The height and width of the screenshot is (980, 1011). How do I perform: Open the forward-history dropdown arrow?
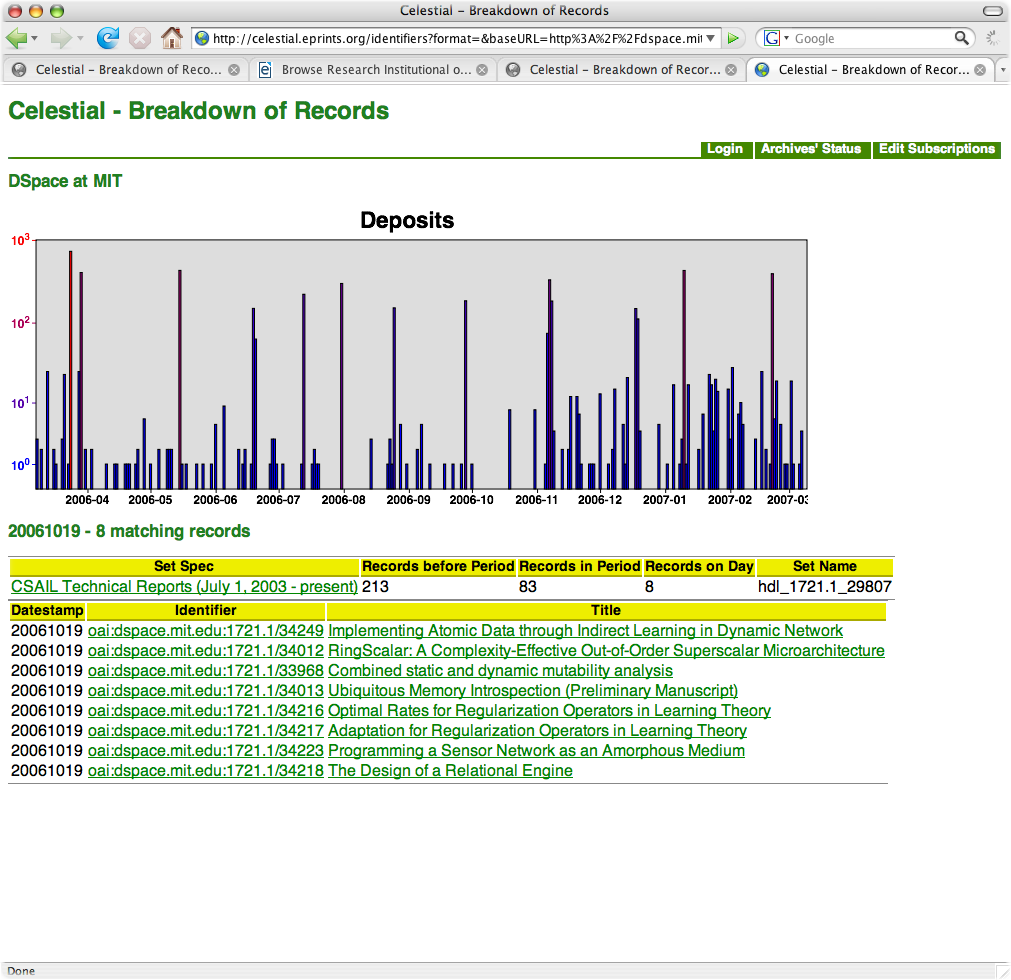[x=81, y=39]
